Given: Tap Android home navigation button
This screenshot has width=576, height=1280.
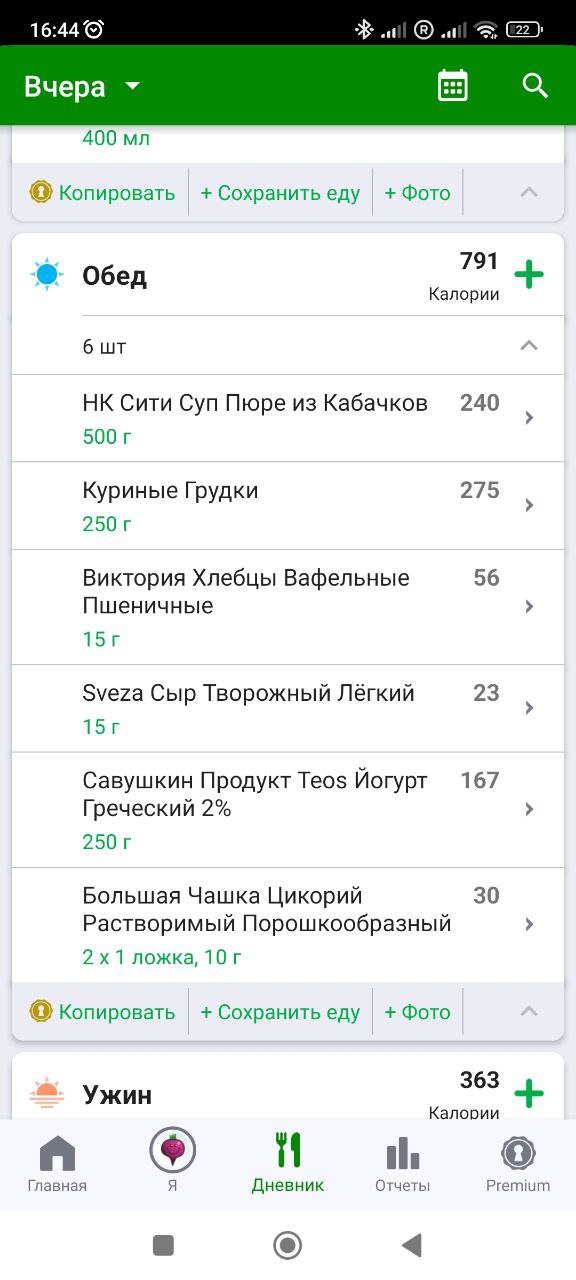Looking at the screenshot, I should tap(288, 1245).
